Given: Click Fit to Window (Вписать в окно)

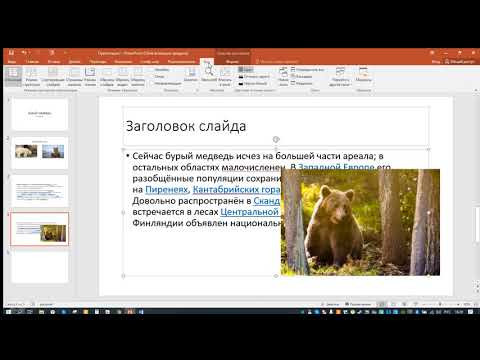Looking at the screenshot, I should (x=225, y=77).
